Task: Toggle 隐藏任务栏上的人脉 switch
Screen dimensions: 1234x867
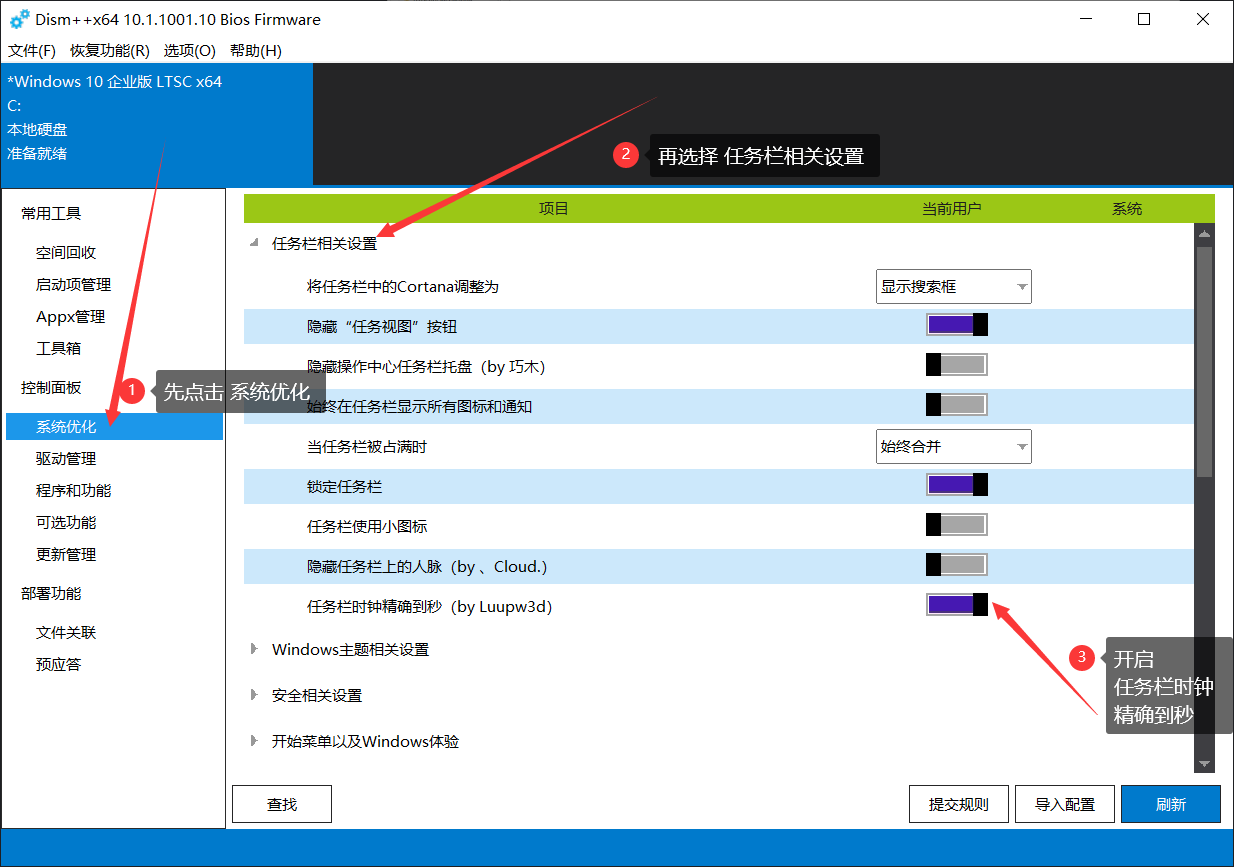Action: [x=957, y=565]
